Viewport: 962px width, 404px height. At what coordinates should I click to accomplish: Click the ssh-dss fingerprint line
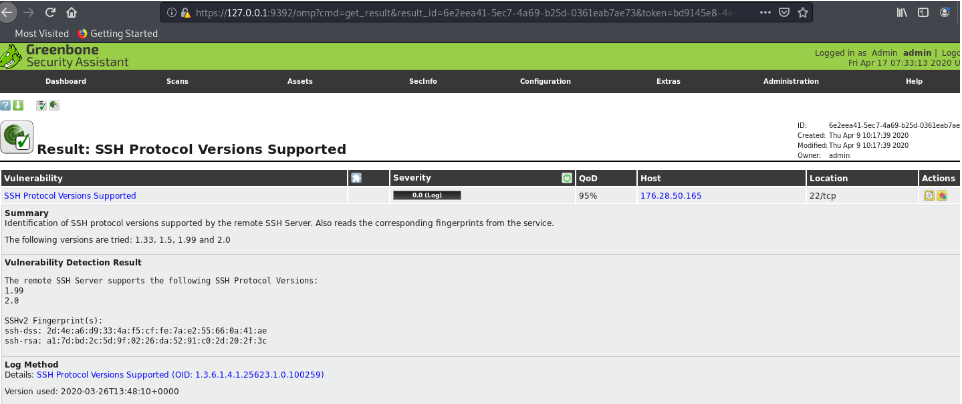pyautogui.click(x=136, y=331)
